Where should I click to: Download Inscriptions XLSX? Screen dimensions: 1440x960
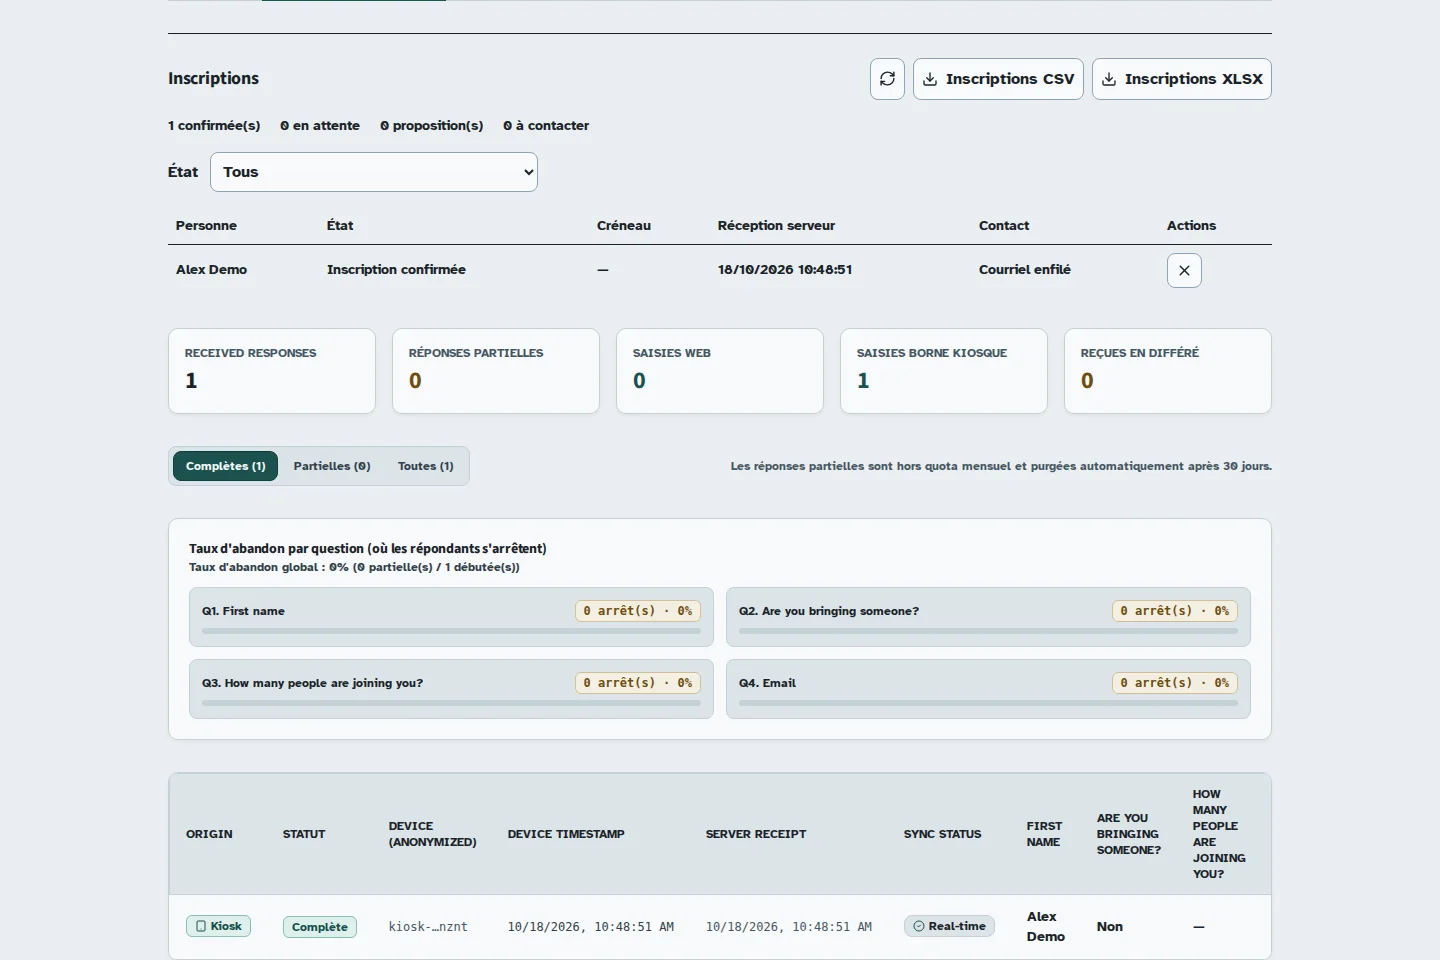pos(1182,79)
